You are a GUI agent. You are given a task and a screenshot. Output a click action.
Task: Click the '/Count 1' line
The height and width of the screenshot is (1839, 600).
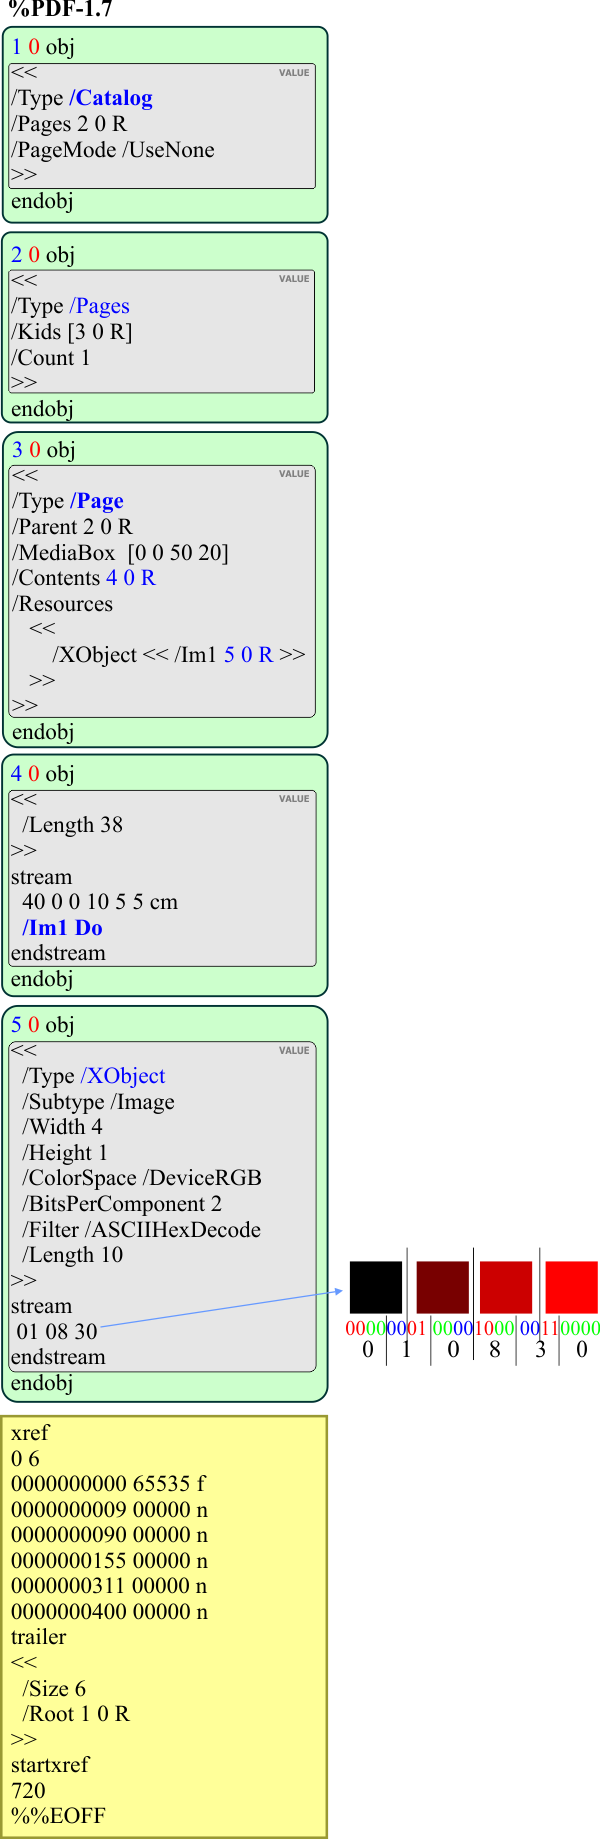click(x=51, y=358)
